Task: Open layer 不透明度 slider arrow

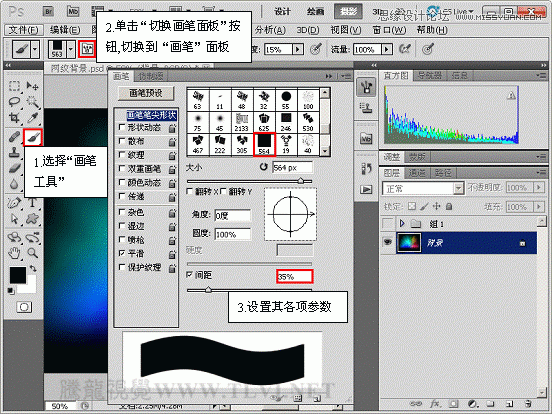Action: (x=539, y=188)
